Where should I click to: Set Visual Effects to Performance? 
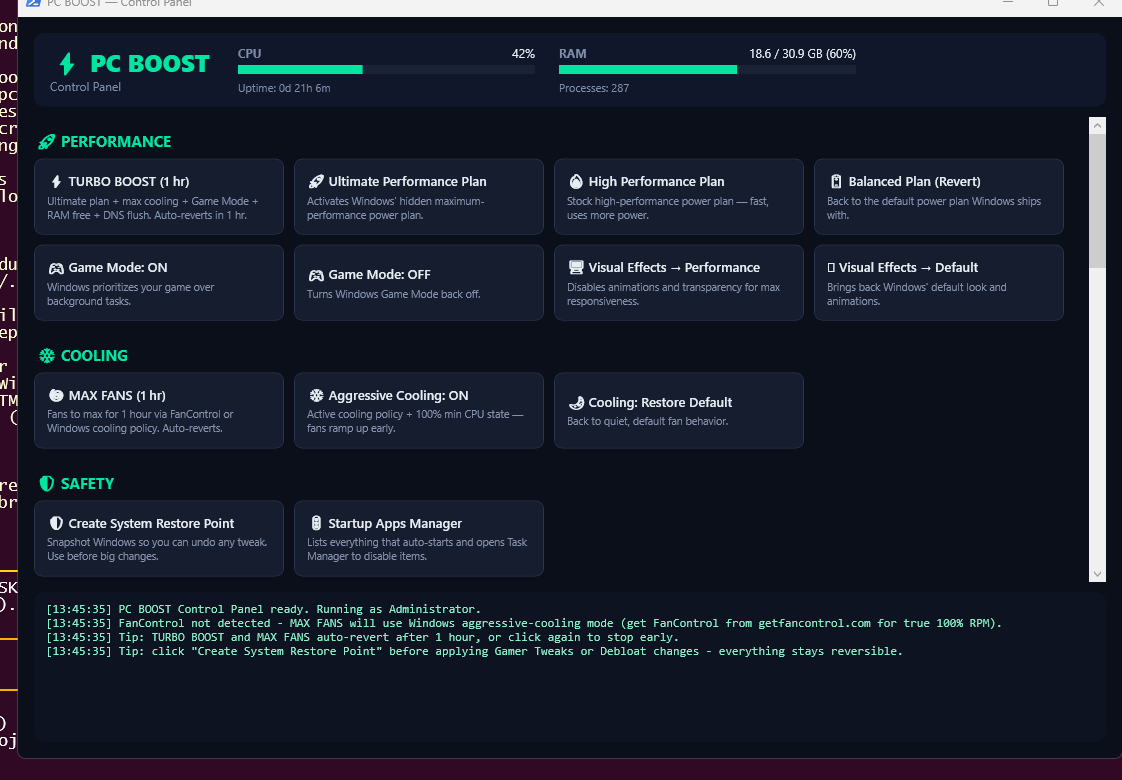(678, 283)
